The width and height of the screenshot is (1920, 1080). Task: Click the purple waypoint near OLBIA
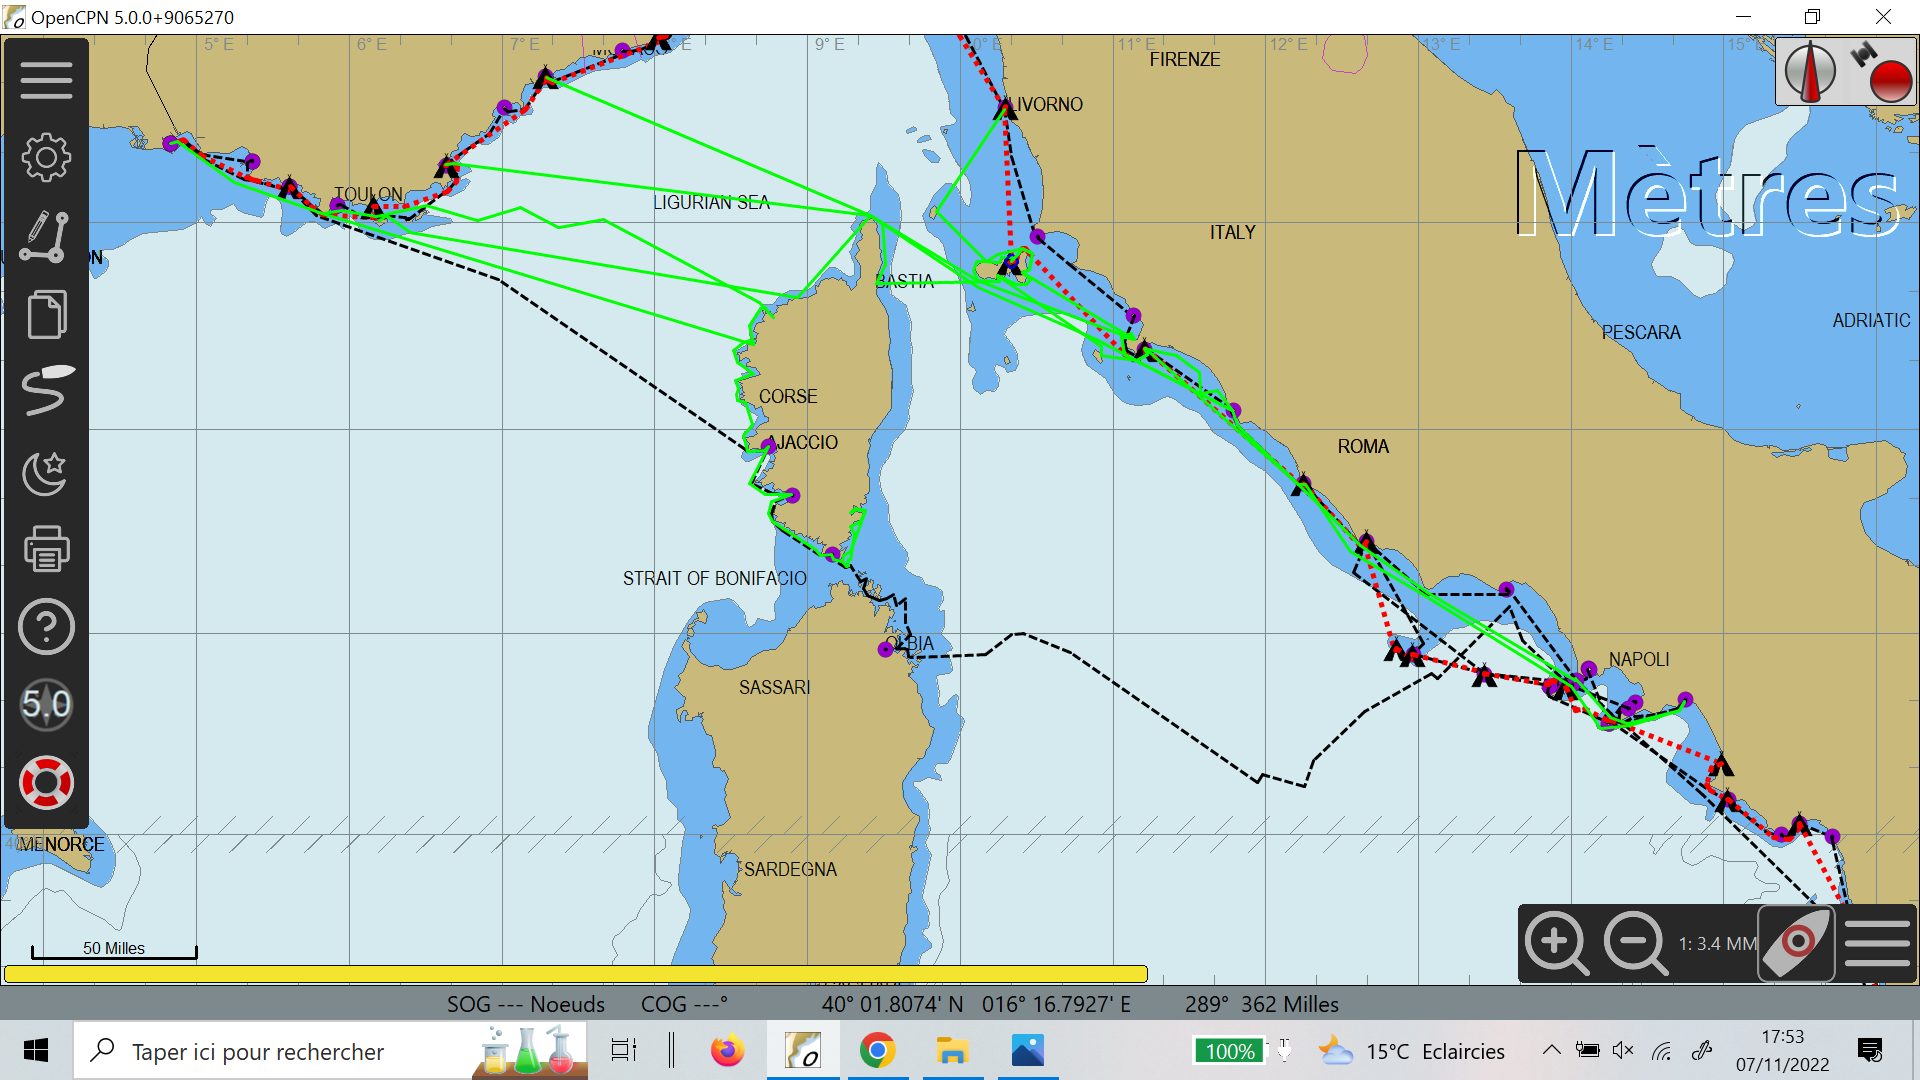click(885, 650)
